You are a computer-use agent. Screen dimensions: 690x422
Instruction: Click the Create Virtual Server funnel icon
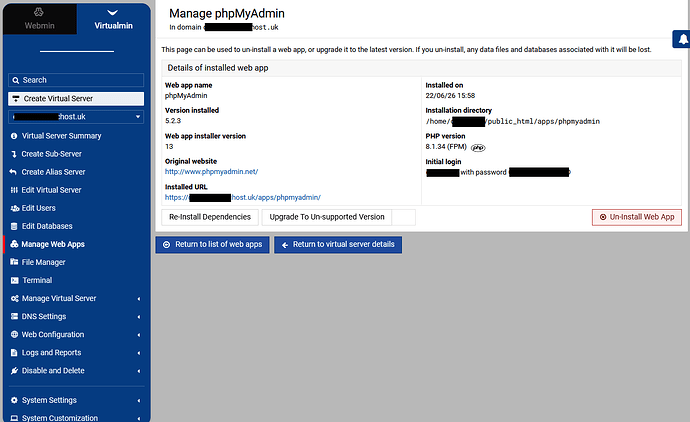[x=16, y=99]
